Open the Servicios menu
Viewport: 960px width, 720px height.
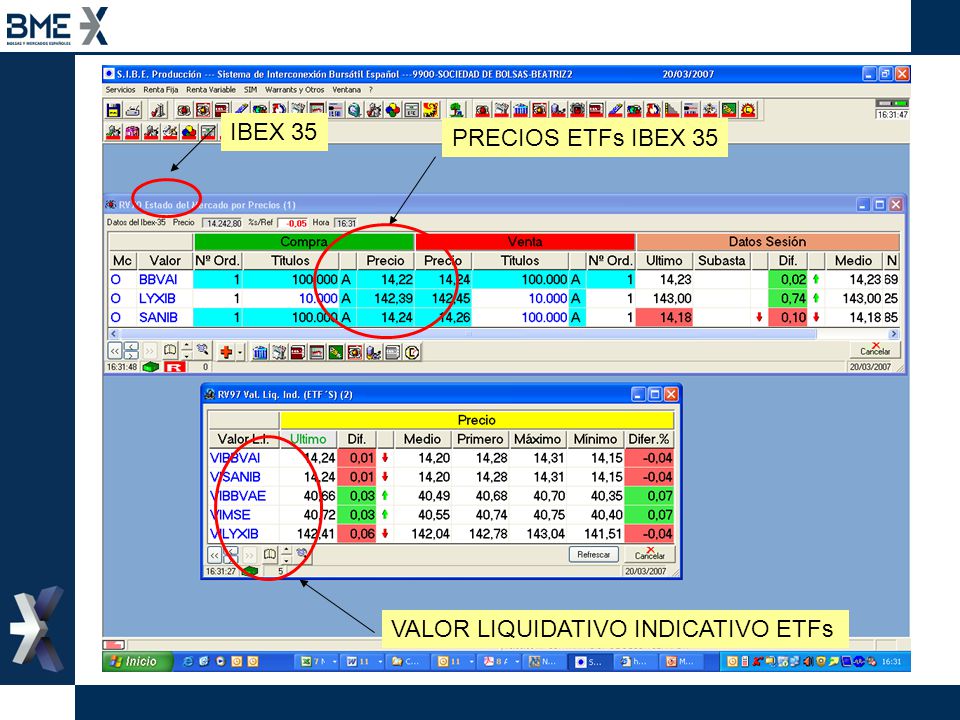pos(120,90)
